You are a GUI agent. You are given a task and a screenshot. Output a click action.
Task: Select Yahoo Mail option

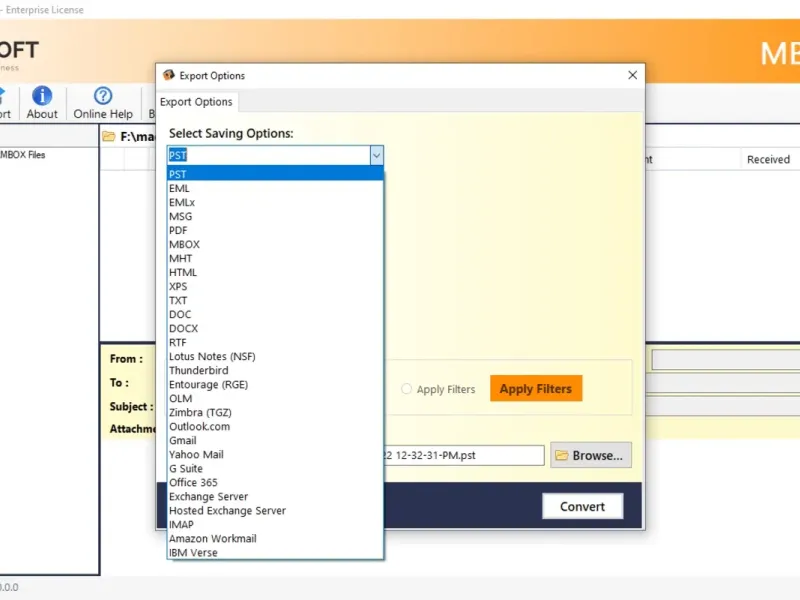click(275, 455)
